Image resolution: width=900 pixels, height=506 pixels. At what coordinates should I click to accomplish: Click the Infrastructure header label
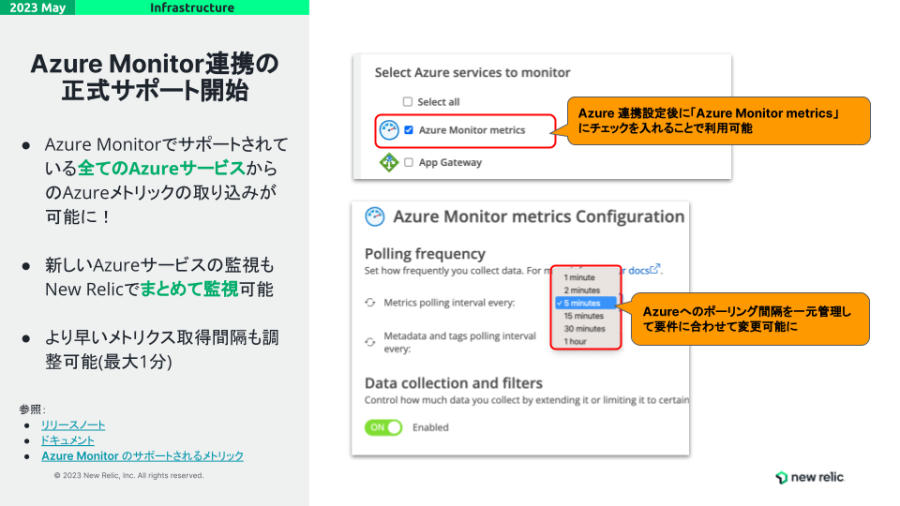[x=192, y=7]
